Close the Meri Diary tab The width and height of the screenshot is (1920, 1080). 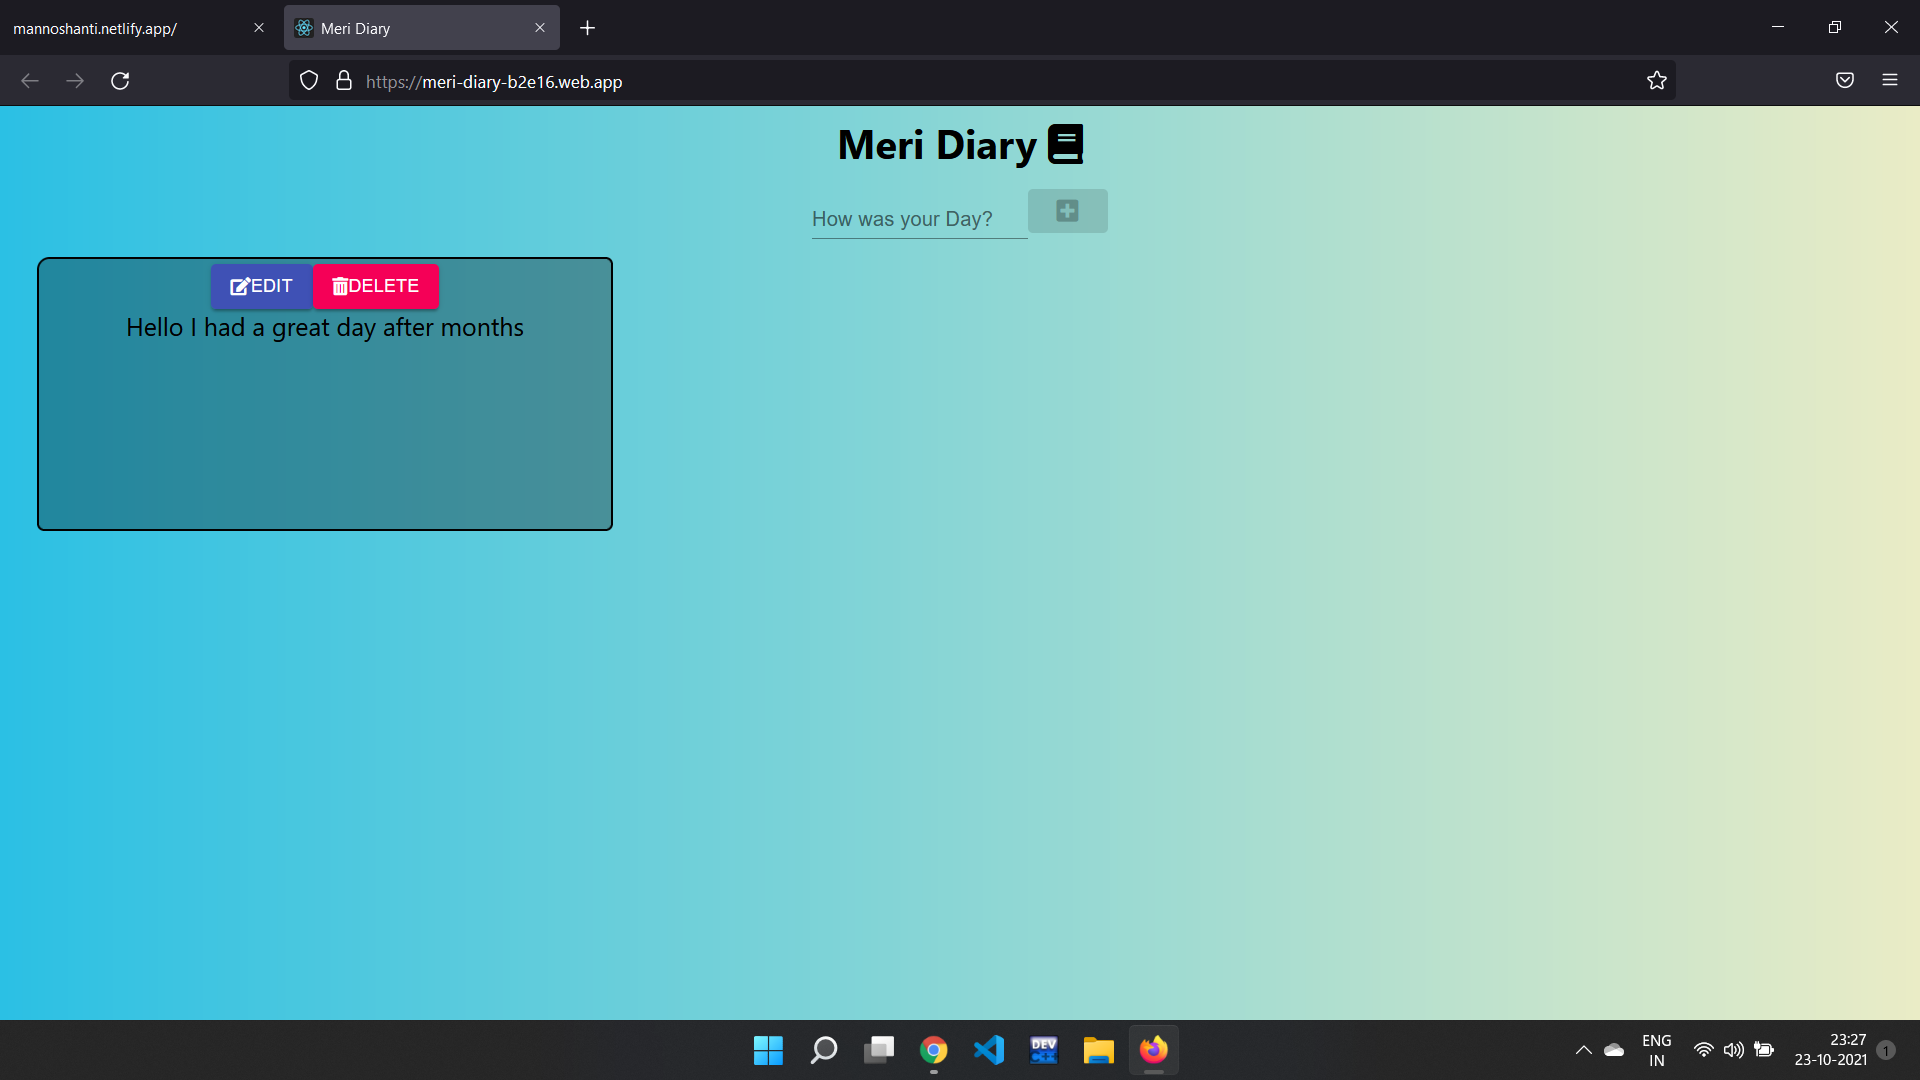540,28
